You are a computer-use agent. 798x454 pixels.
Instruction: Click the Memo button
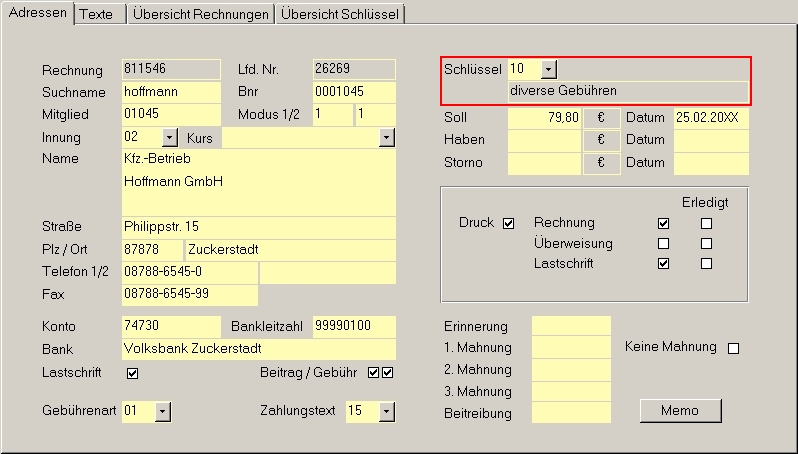(x=680, y=410)
